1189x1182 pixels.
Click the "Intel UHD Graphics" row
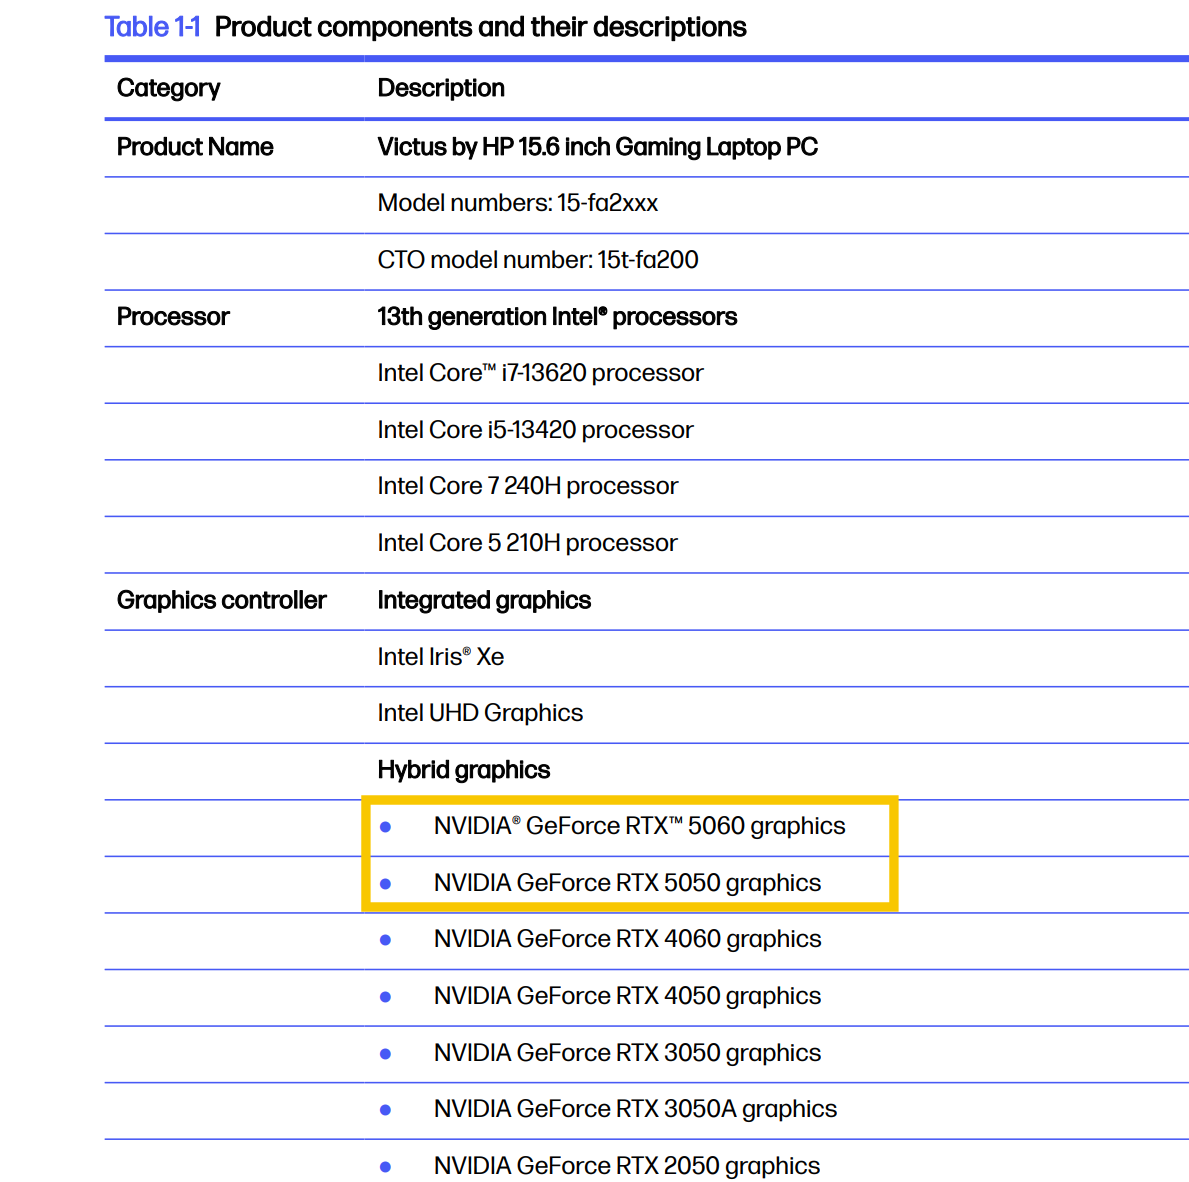(x=480, y=713)
